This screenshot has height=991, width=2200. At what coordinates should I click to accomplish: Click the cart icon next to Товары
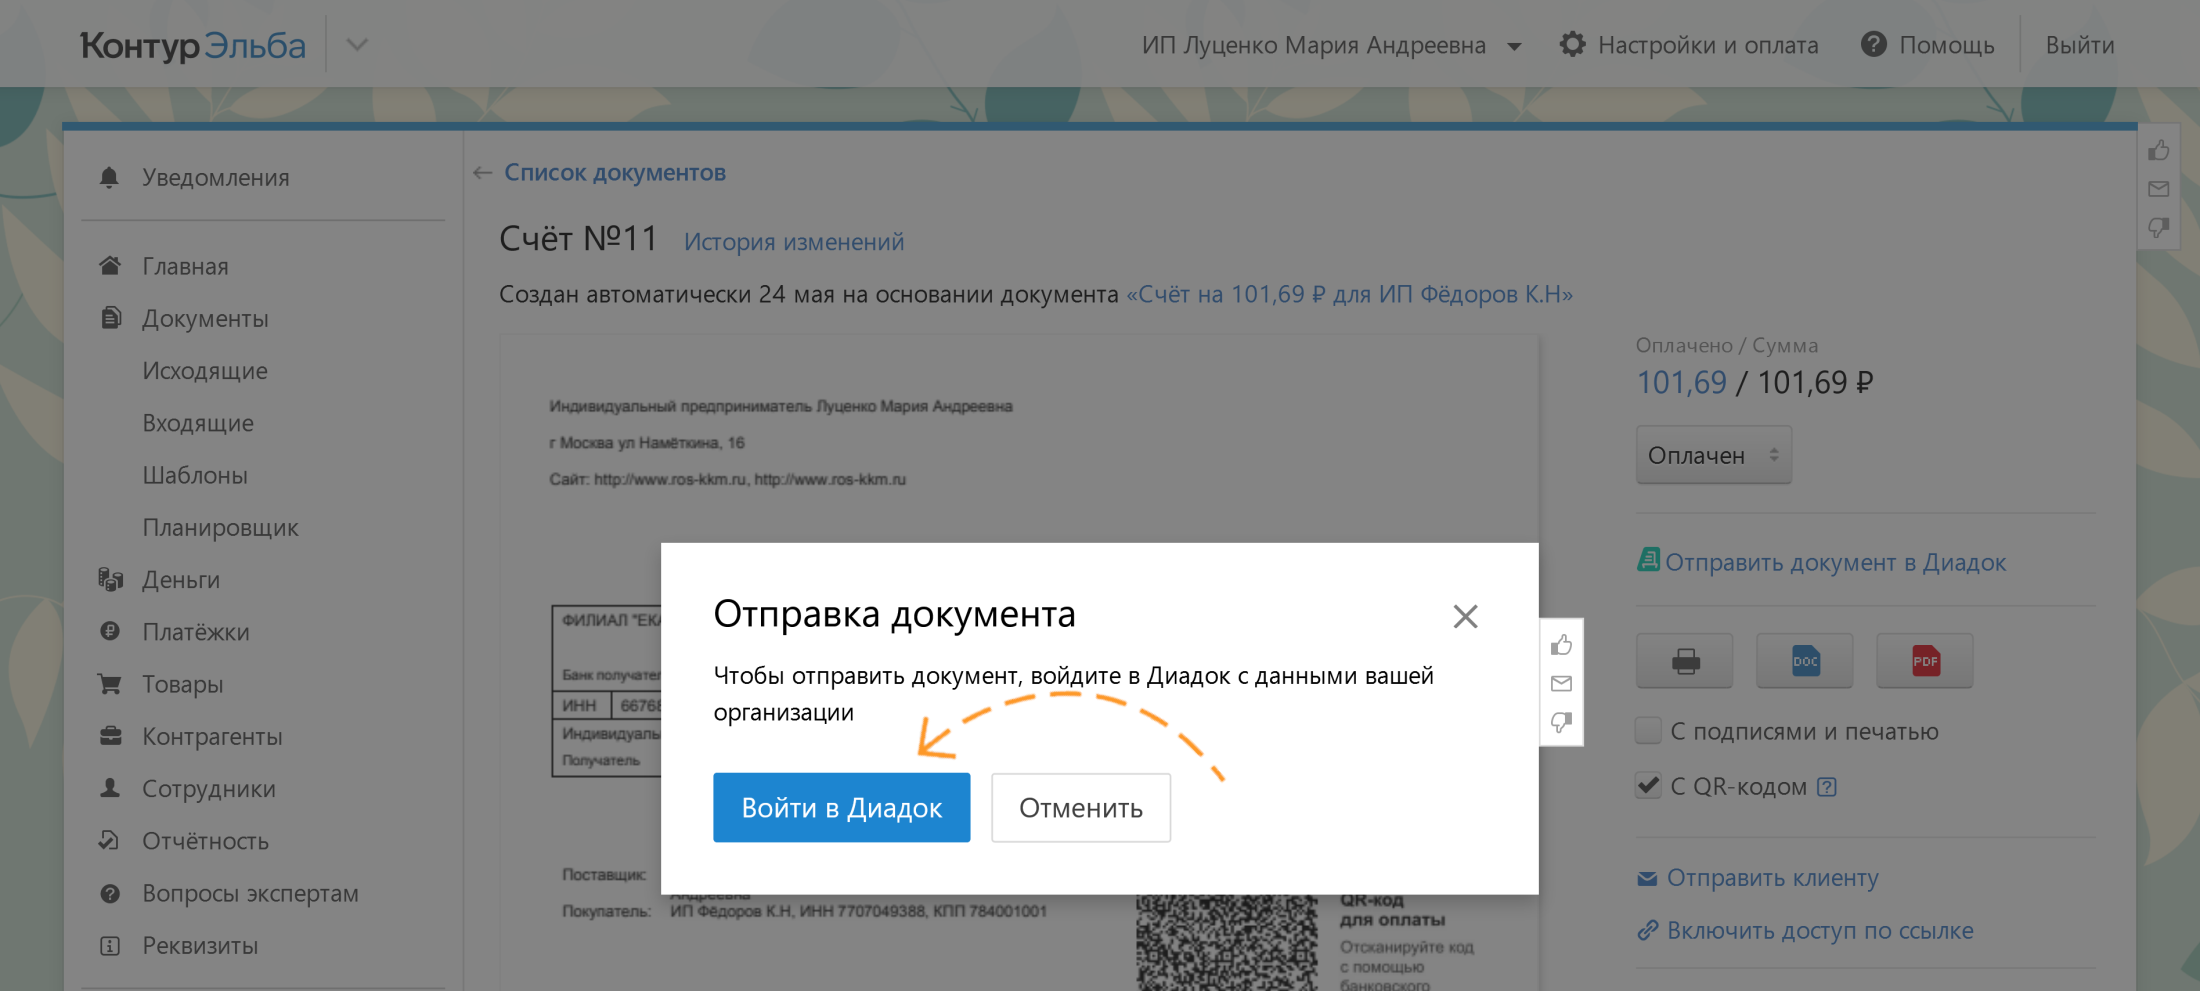[x=110, y=684]
